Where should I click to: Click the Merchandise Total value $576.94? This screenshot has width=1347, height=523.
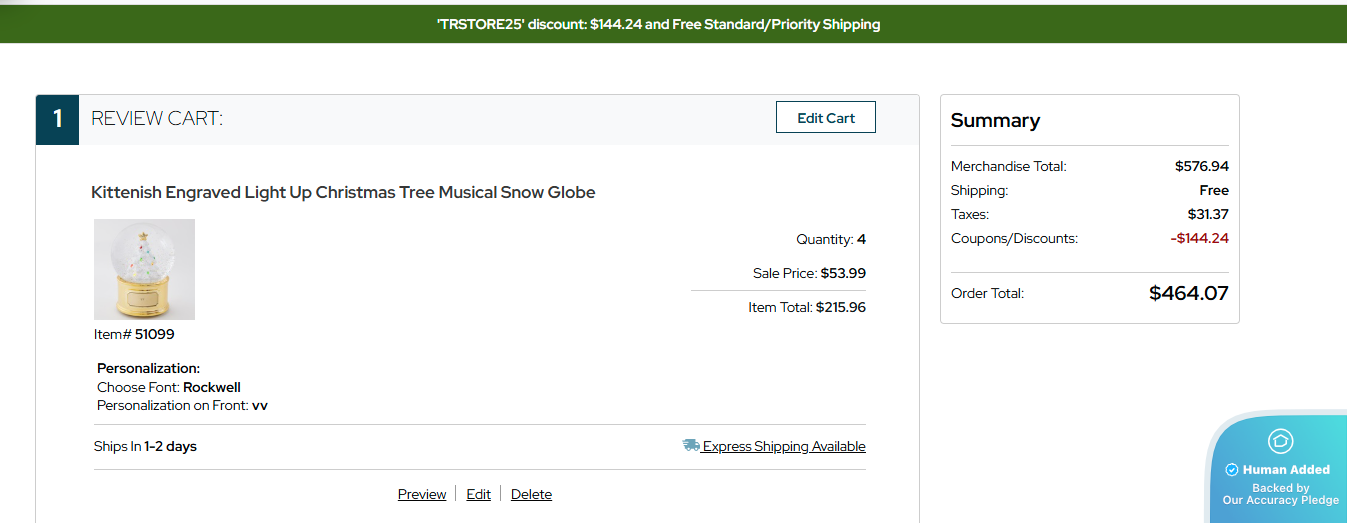tap(1201, 166)
